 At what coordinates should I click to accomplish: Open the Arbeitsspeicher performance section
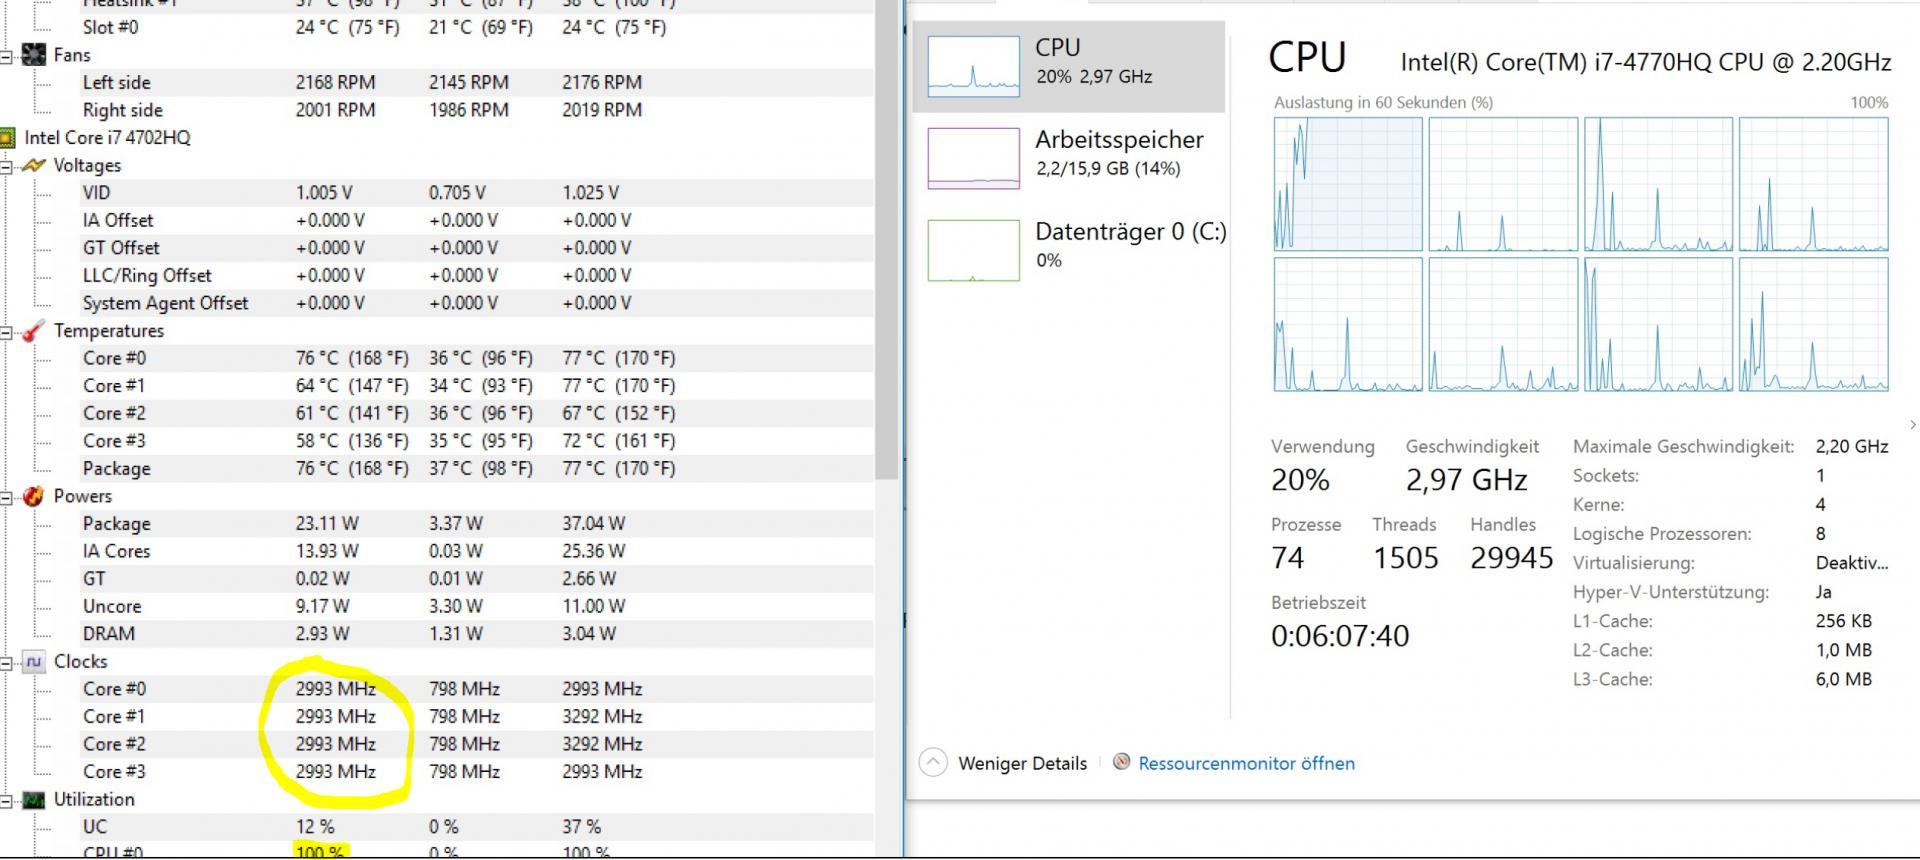click(x=1068, y=157)
